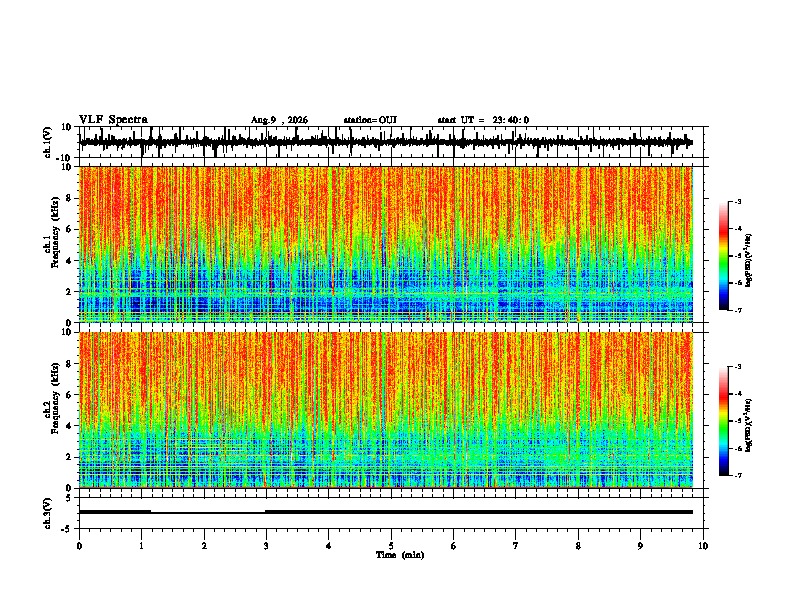This screenshot has height=612, width=792.
Task: Click the "10" tick label on the time axis
Action: tap(703, 546)
